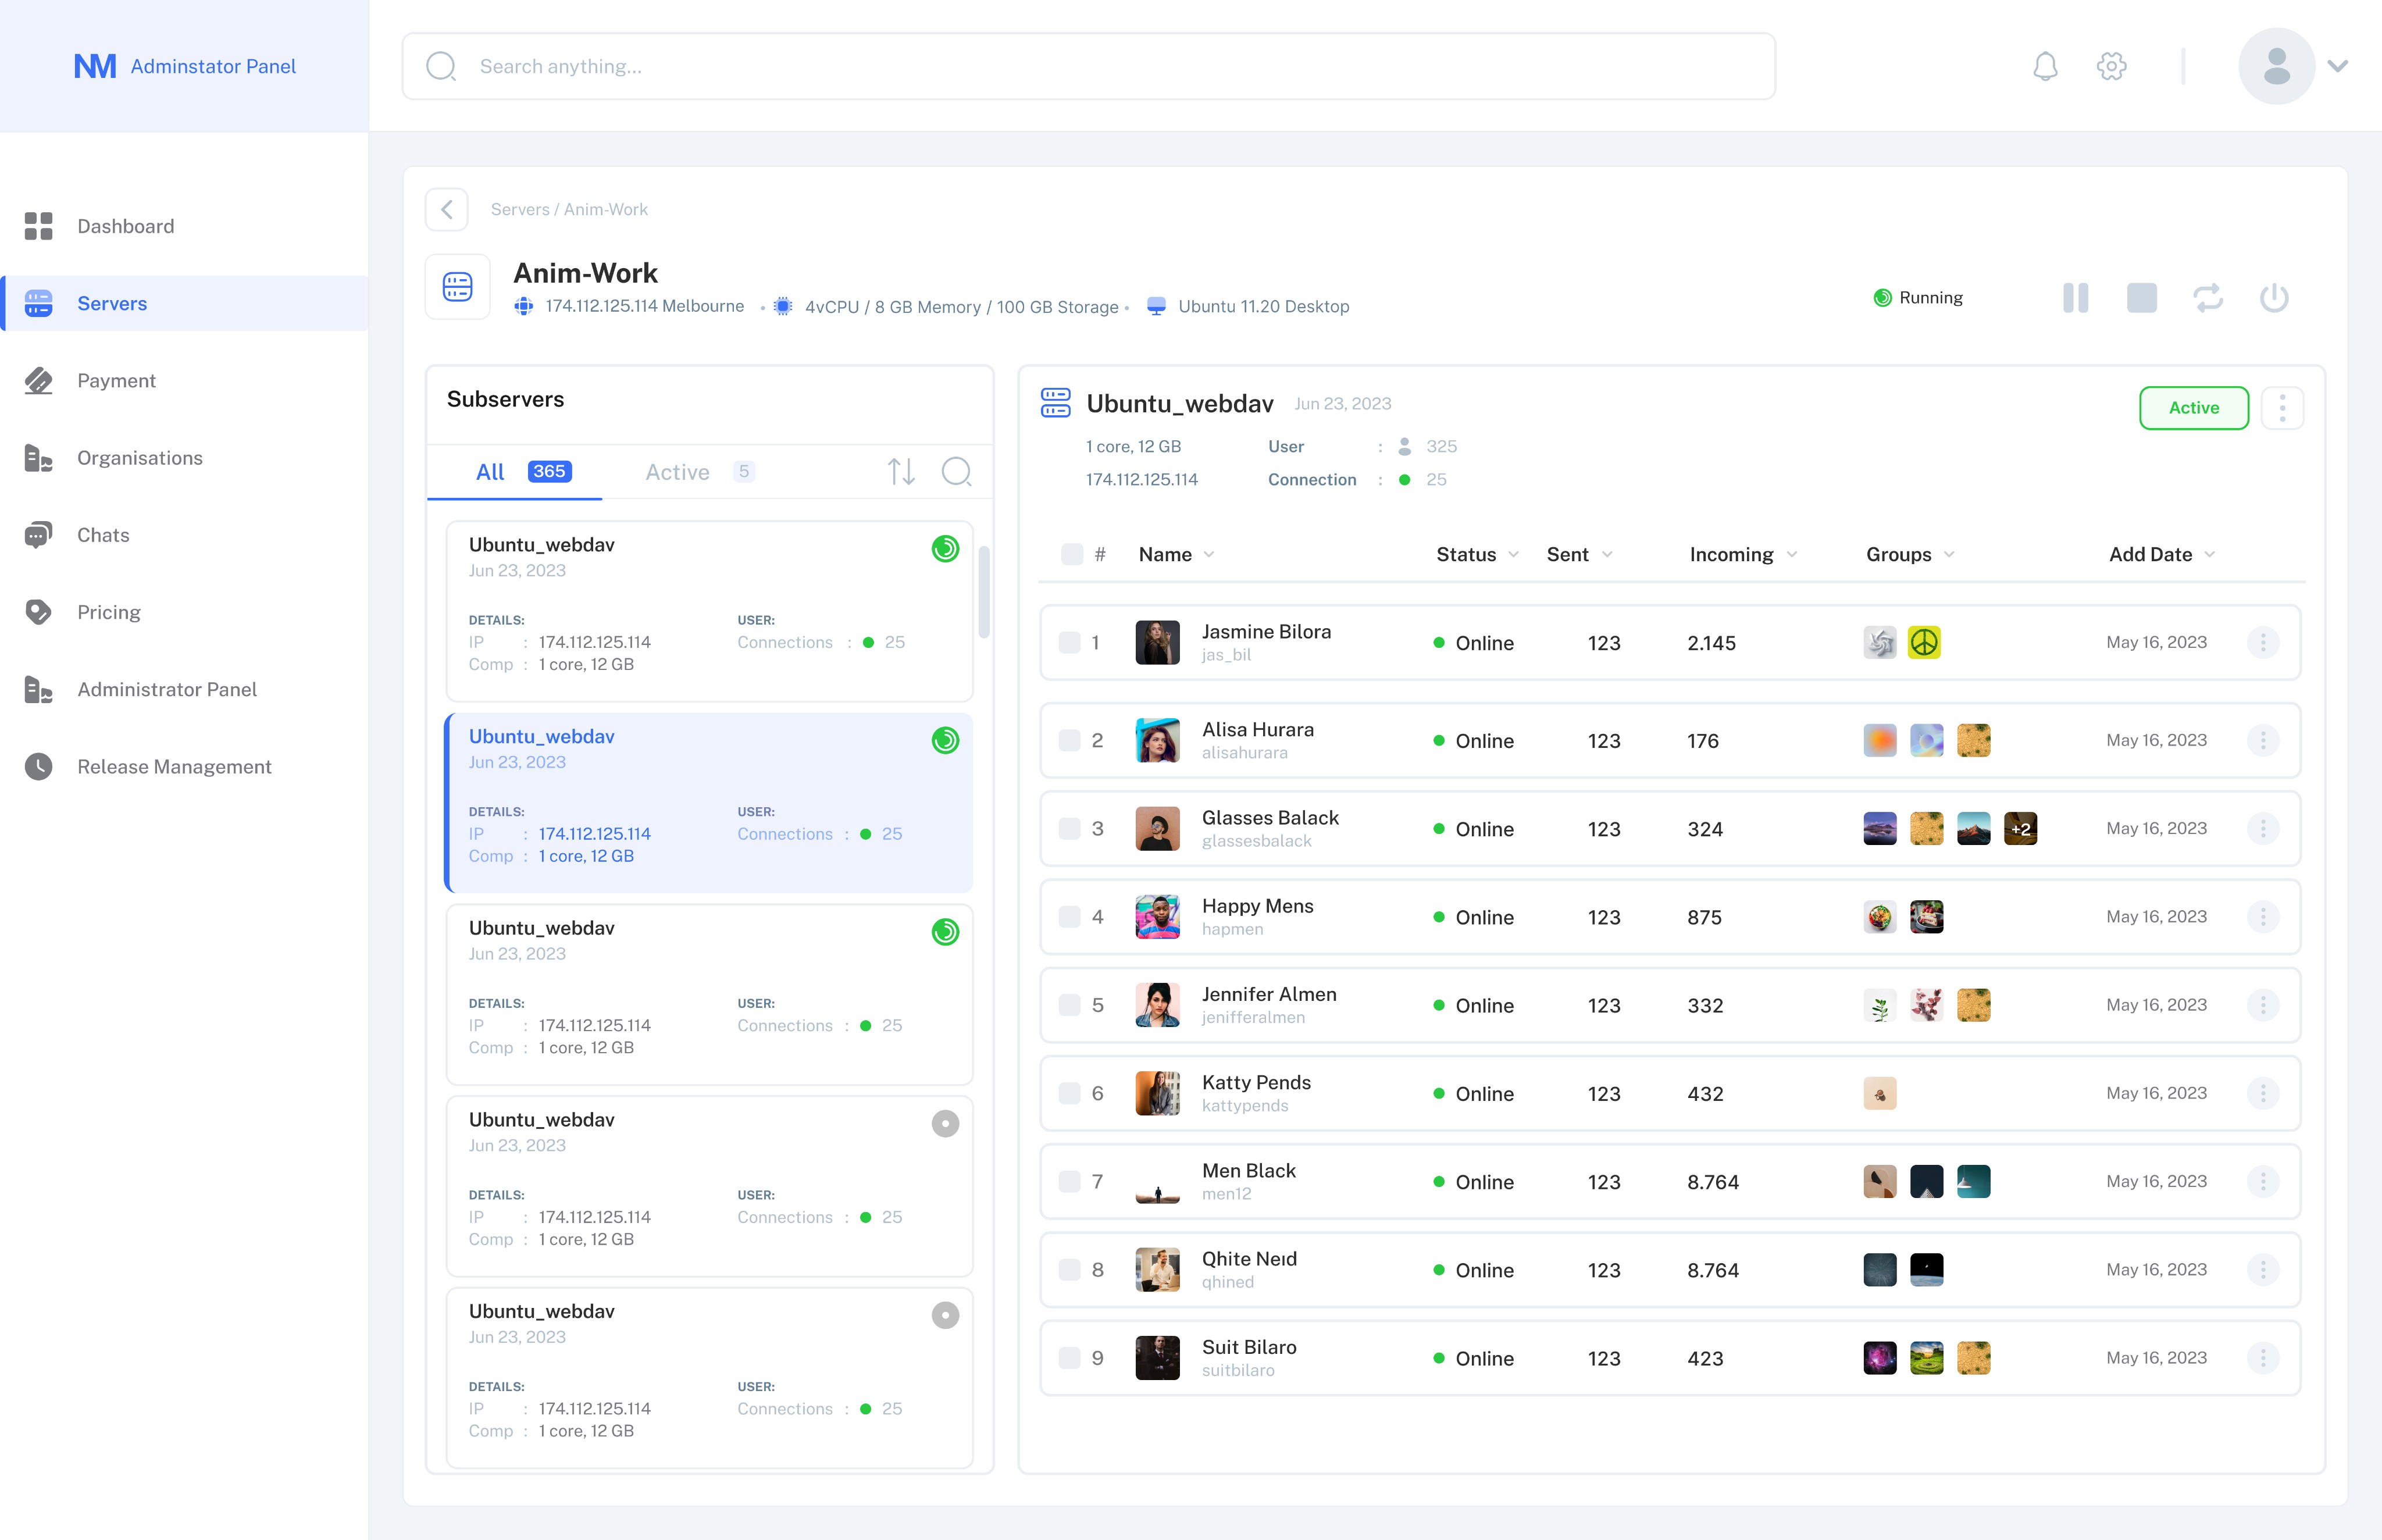
Task: Open Payment in the sidebar
Action: pyautogui.click(x=116, y=380)
